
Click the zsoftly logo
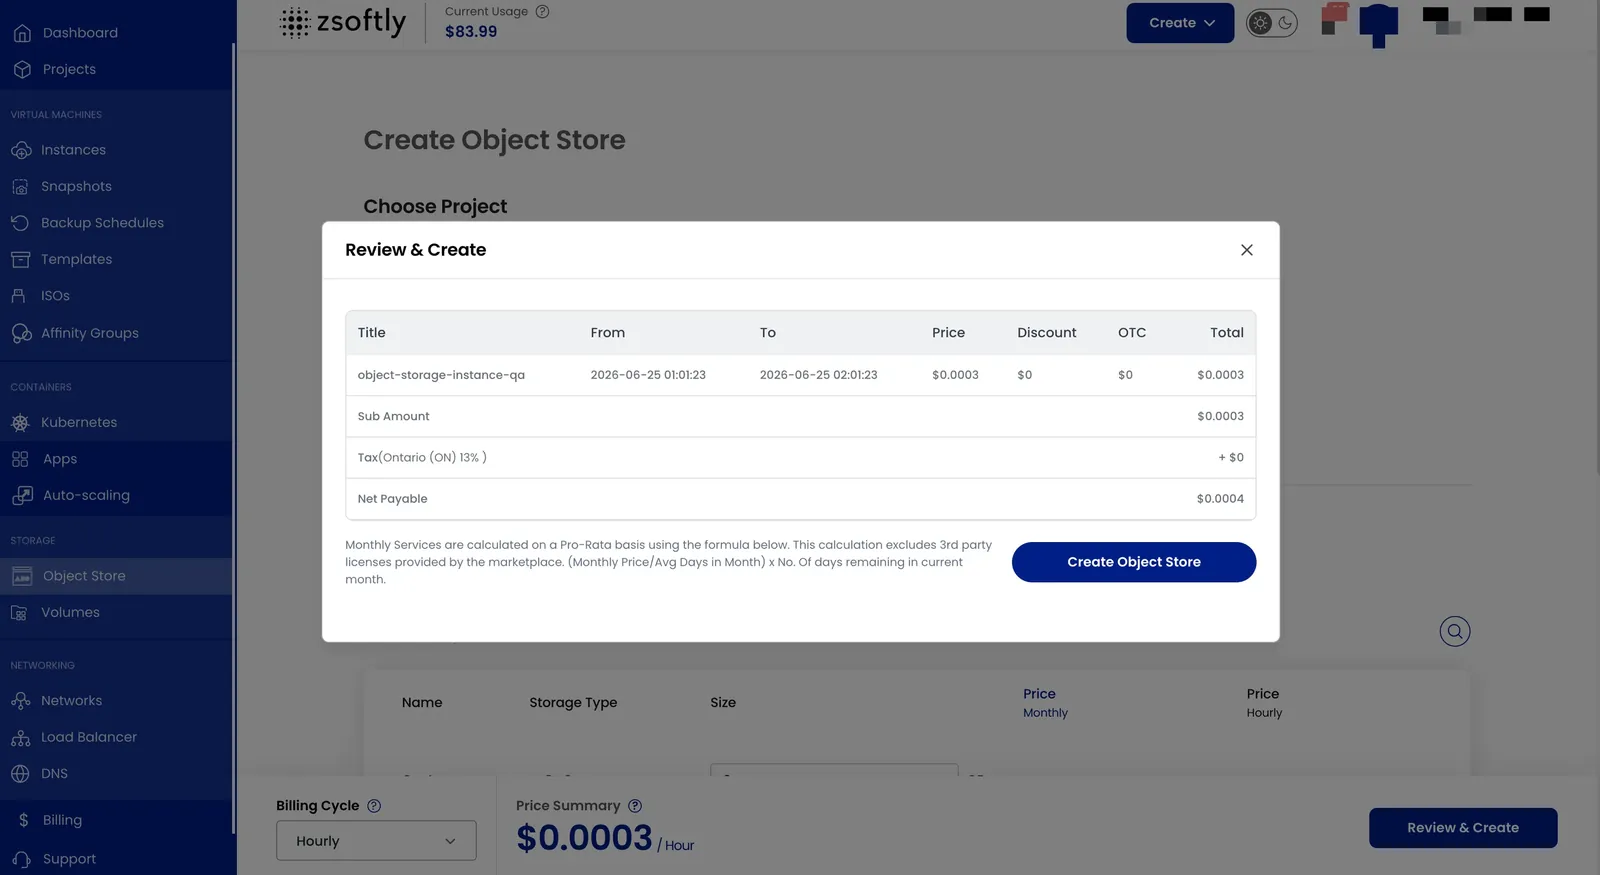coord(343,22)
